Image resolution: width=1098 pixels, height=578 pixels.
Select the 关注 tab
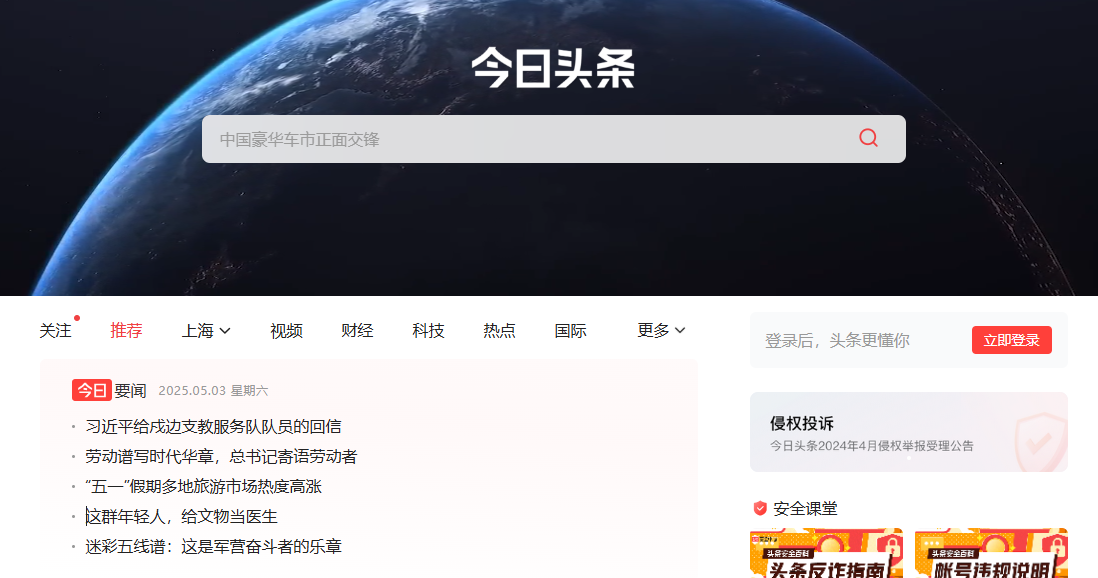56,330
